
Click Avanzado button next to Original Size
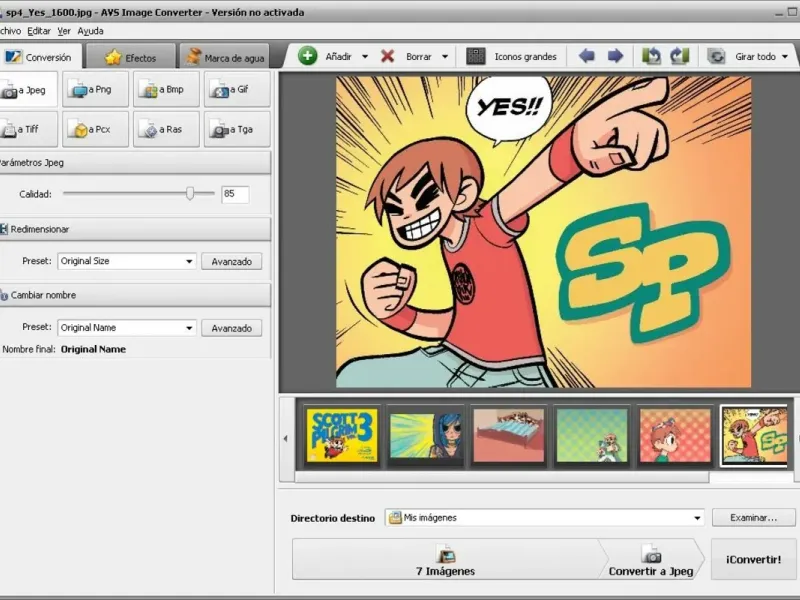(x=232, y=261)
